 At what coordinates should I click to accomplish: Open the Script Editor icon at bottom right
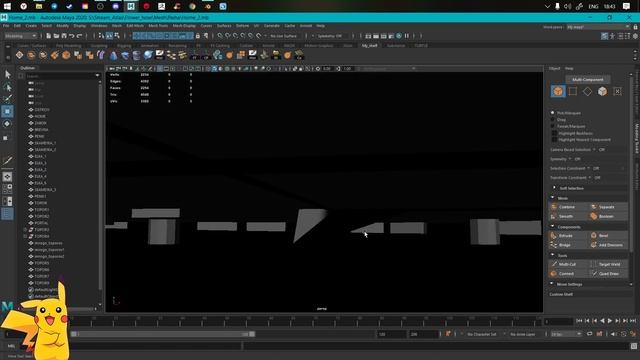click(634, 346)
